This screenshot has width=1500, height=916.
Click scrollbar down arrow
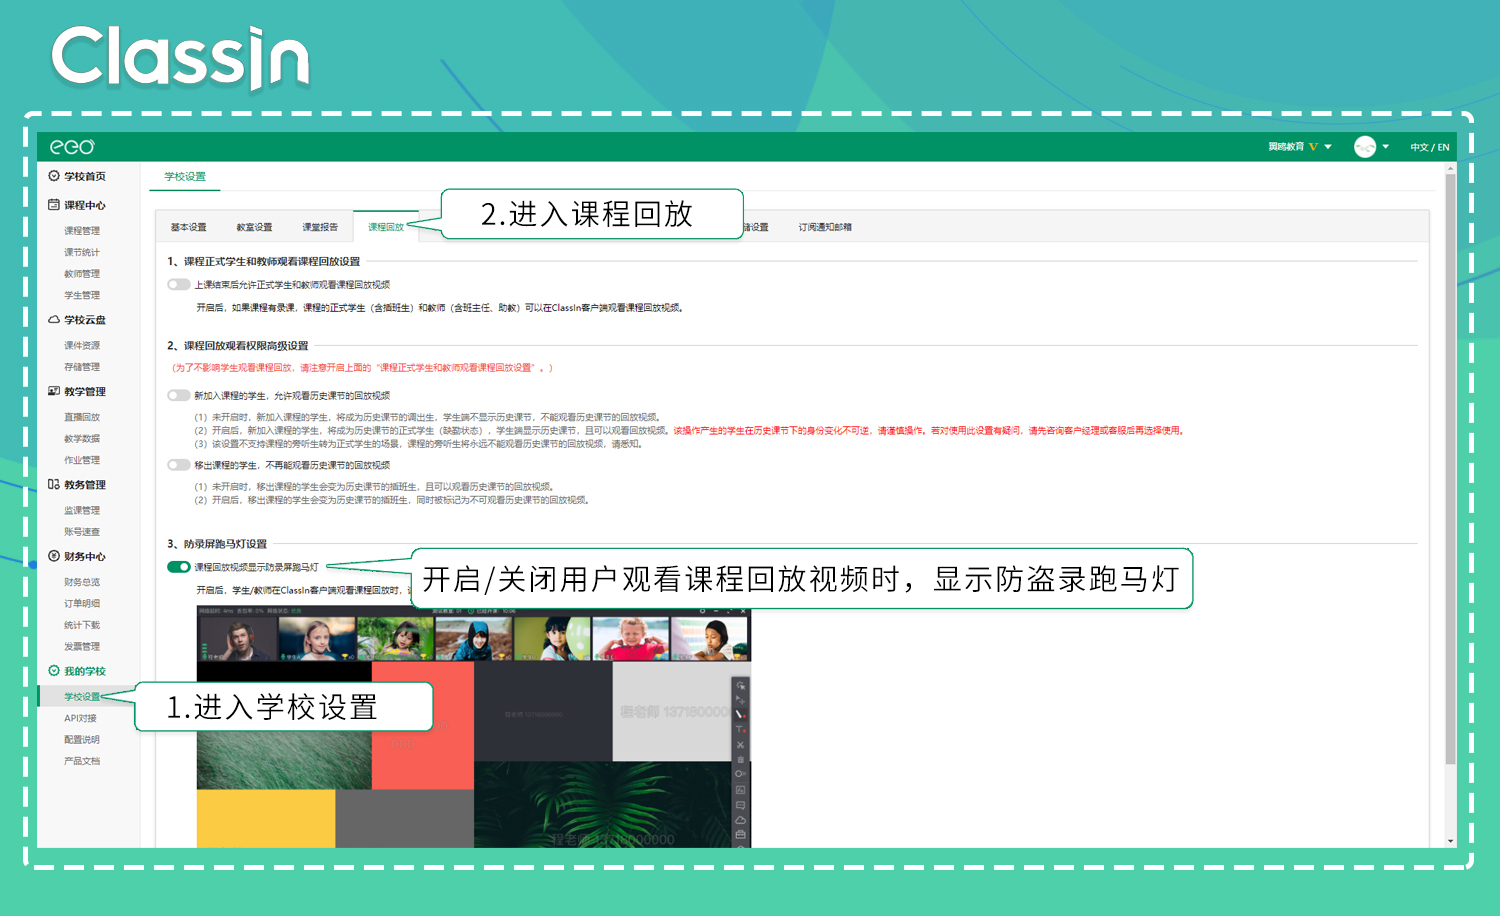tap(1451, 842)
